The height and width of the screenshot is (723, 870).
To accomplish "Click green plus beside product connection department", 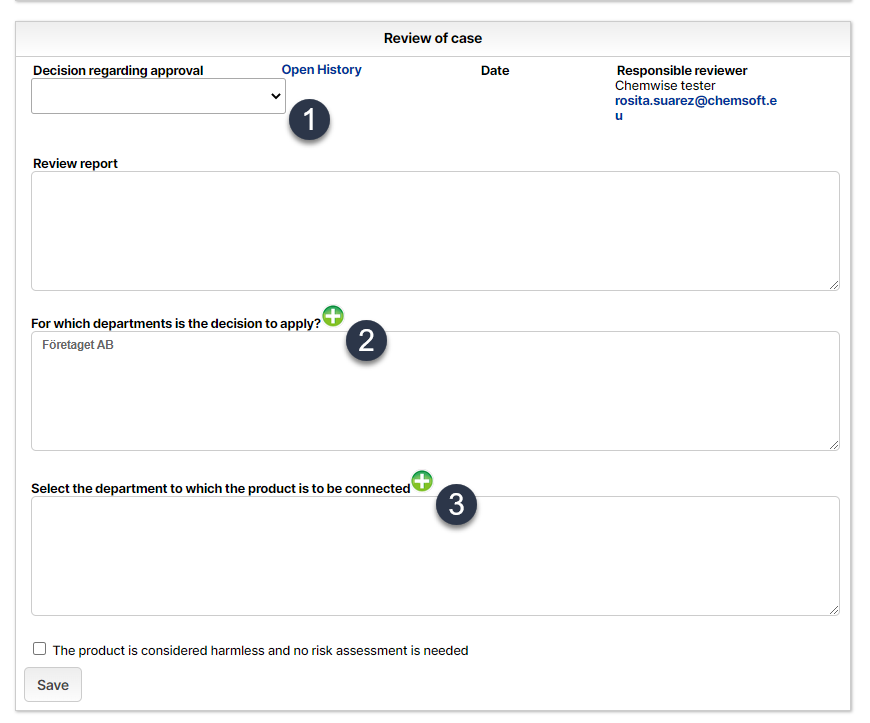I will (422, 481).
